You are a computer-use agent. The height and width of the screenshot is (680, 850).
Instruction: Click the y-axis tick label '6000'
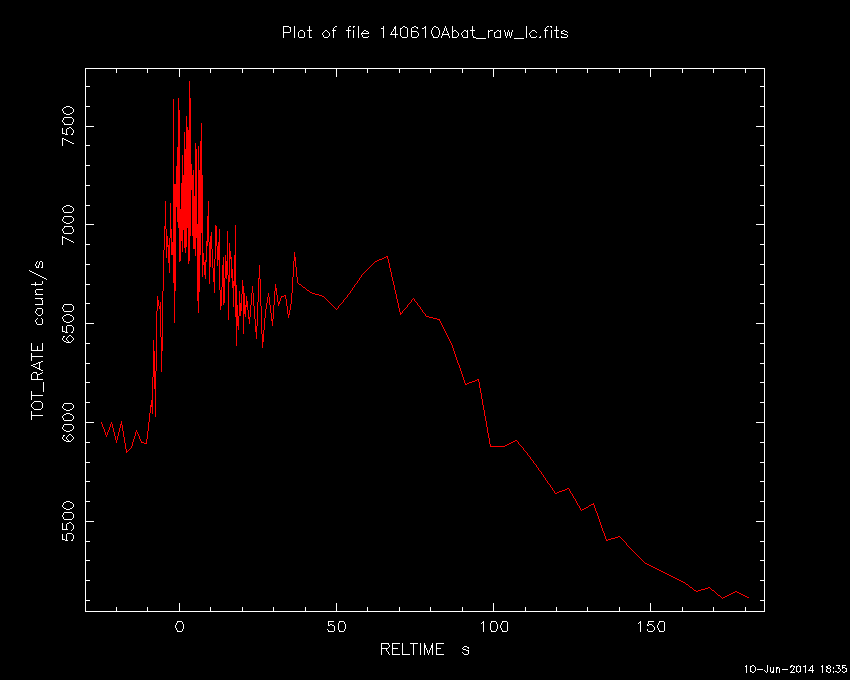[68, 422]
